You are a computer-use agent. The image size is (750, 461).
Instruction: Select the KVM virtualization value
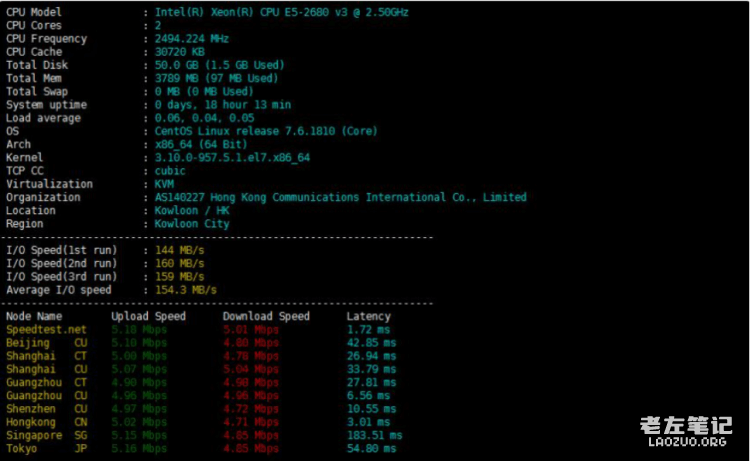164,184
